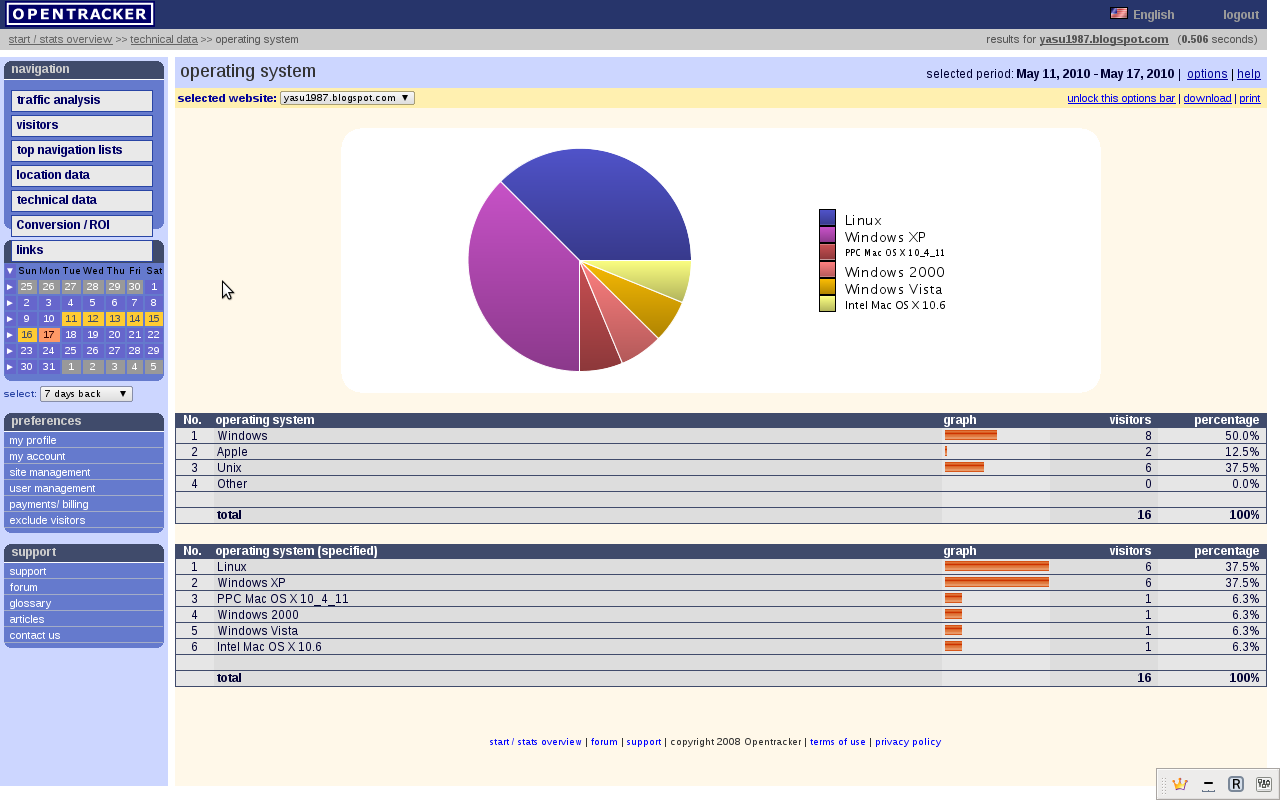The width and height of the screenshot is (1280, 800).
Task: Click logout in the top-right corner
Action: 1240,14
